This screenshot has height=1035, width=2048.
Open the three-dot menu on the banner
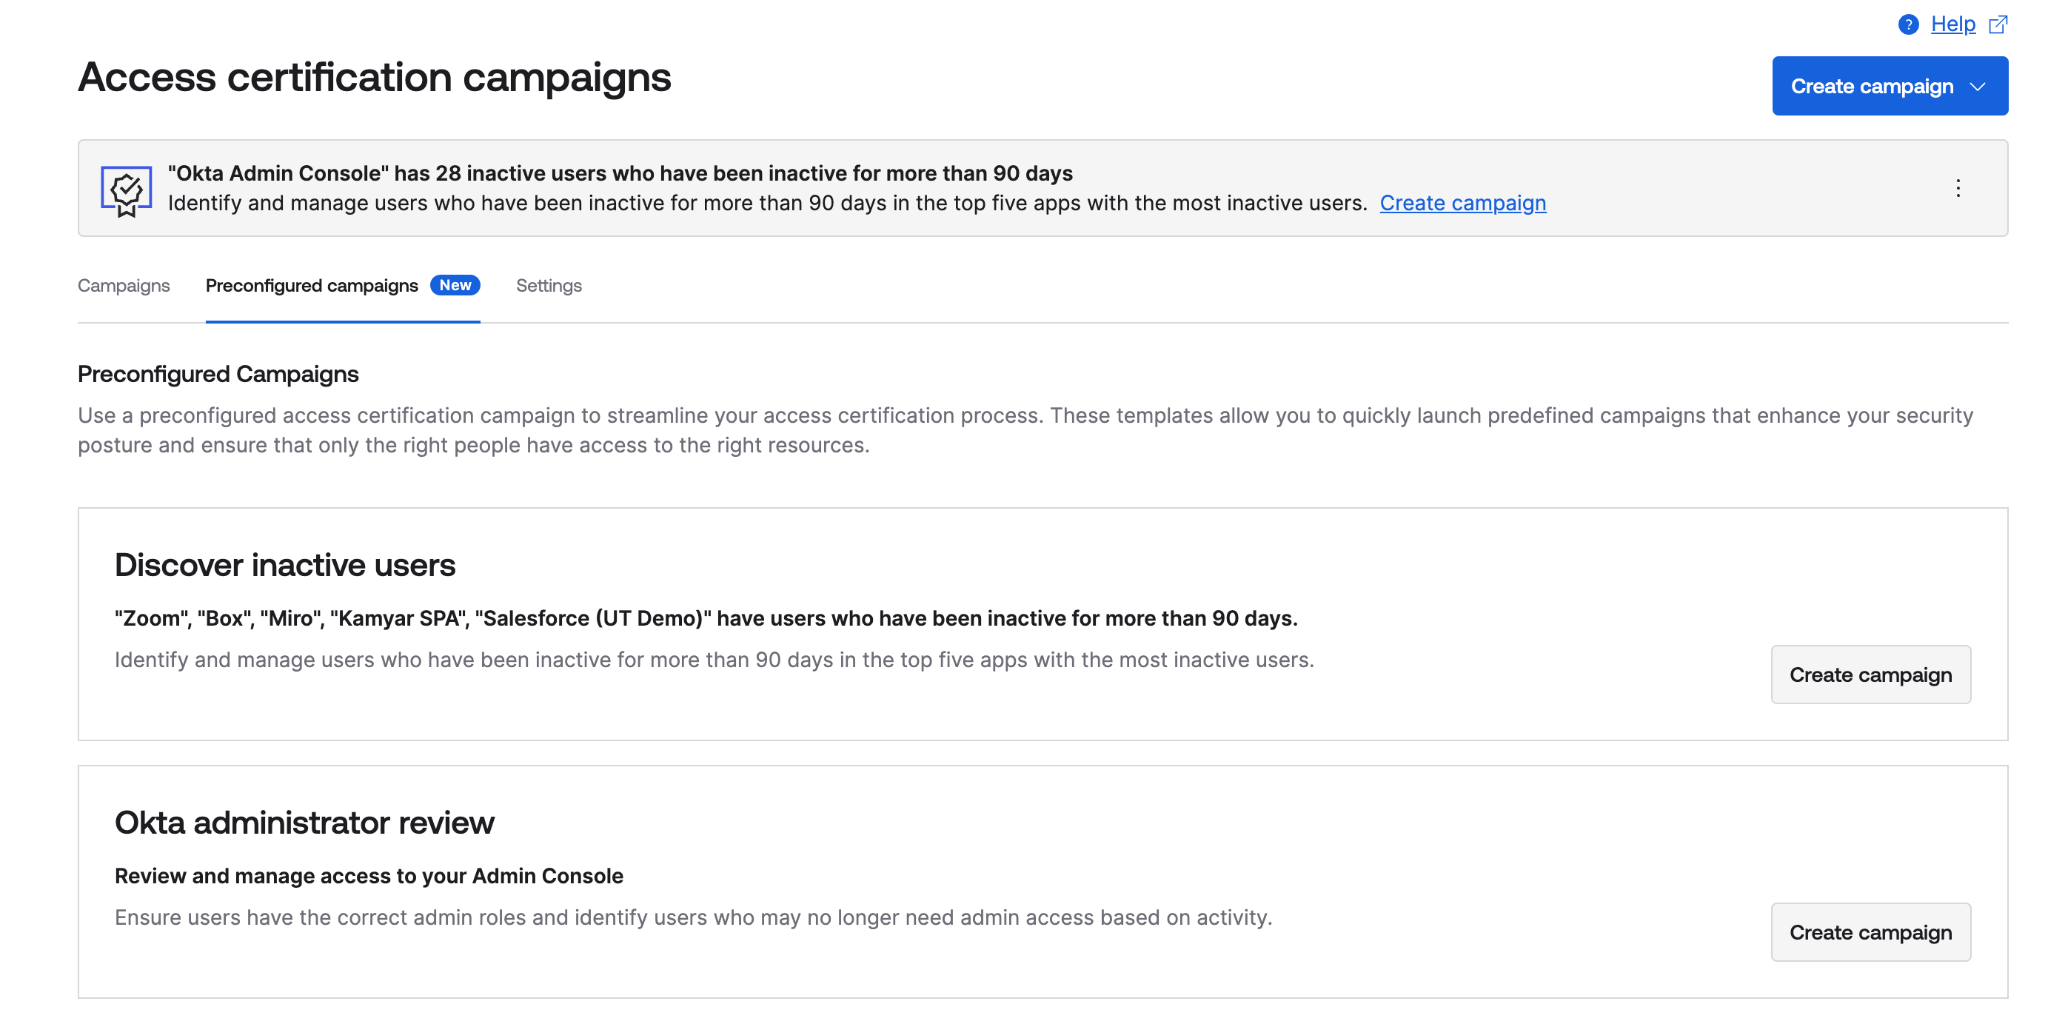pyautogui.click(x=1958, y=188)
